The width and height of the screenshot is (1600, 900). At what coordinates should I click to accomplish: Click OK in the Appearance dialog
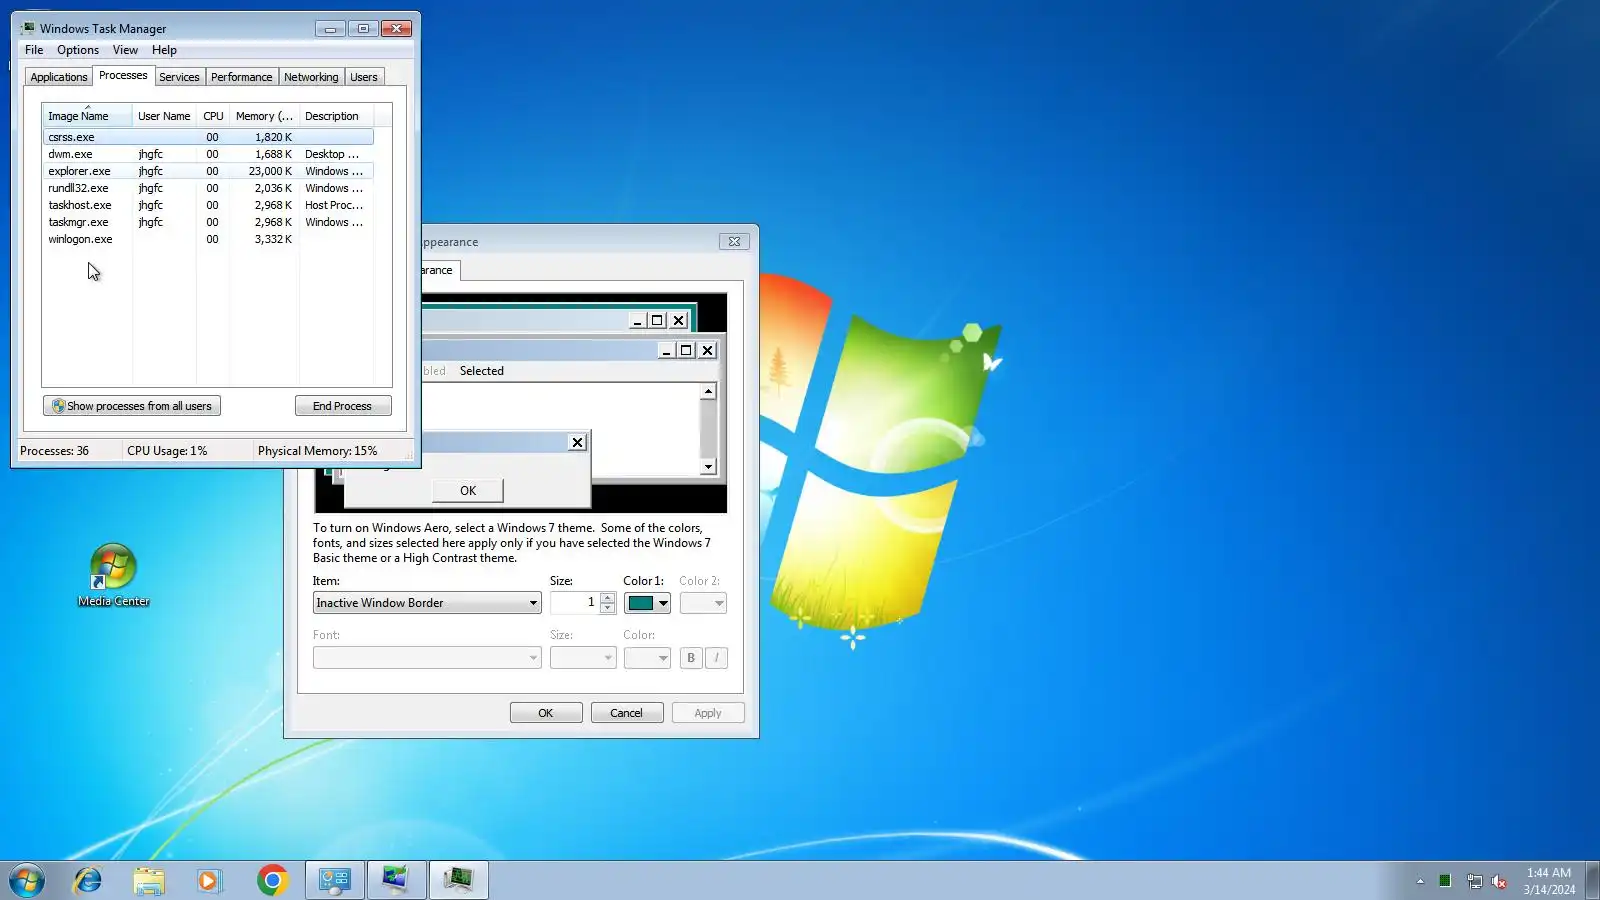[546, 713]
